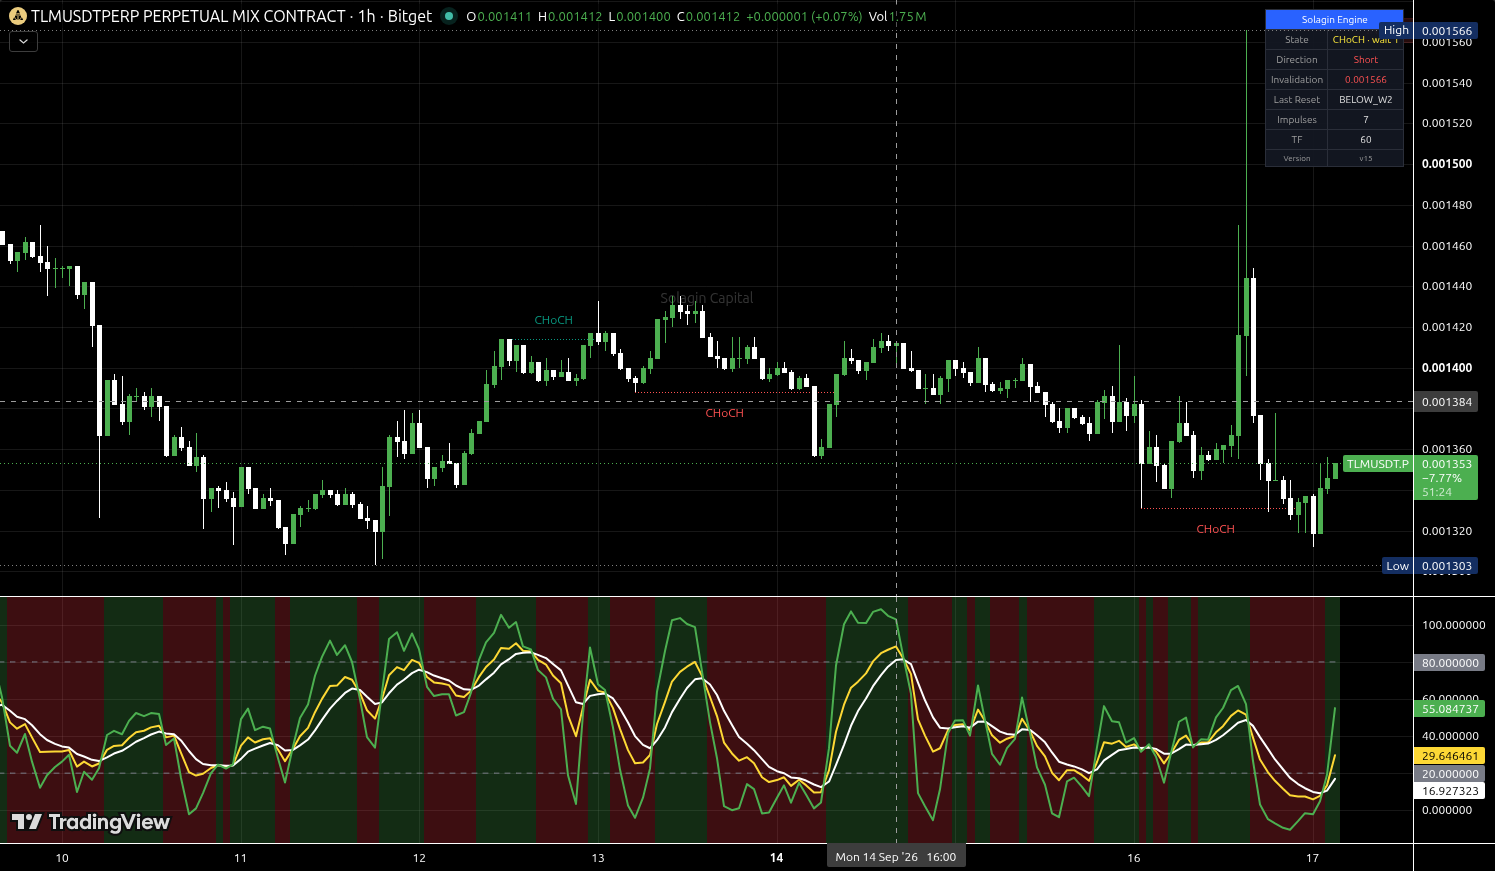Click the 20.000000 lower band label

(1449, 774)
